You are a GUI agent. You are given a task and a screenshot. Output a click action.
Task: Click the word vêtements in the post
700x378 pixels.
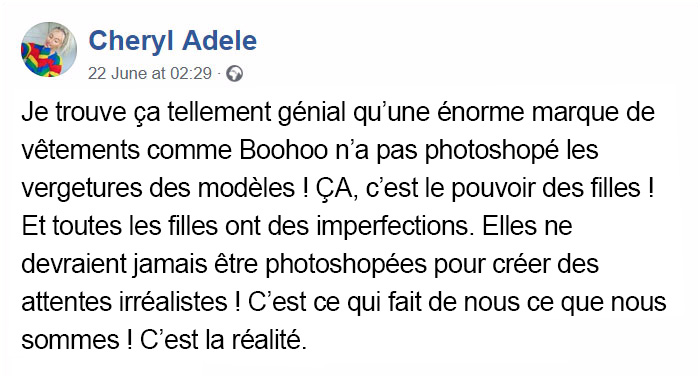pyautogui.click(x=80, y=150)
